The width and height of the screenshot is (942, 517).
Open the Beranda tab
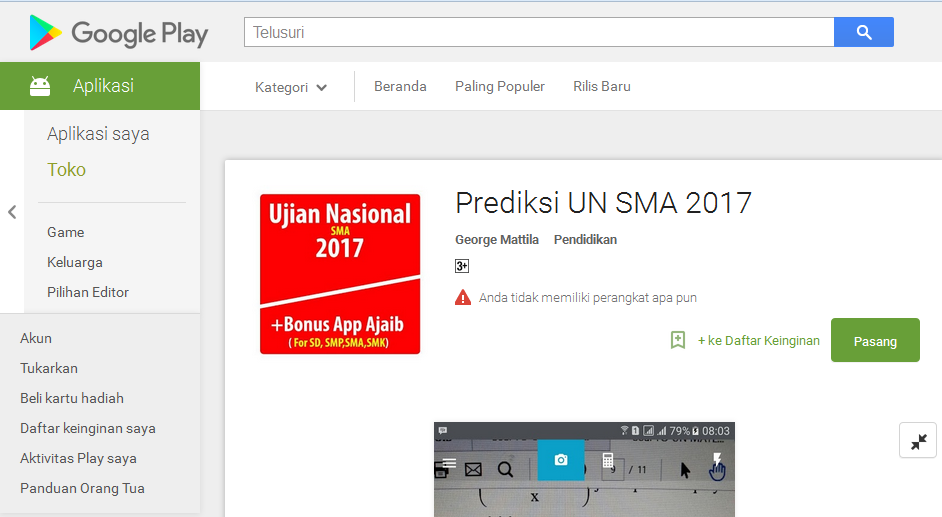(x=400, y=86)
